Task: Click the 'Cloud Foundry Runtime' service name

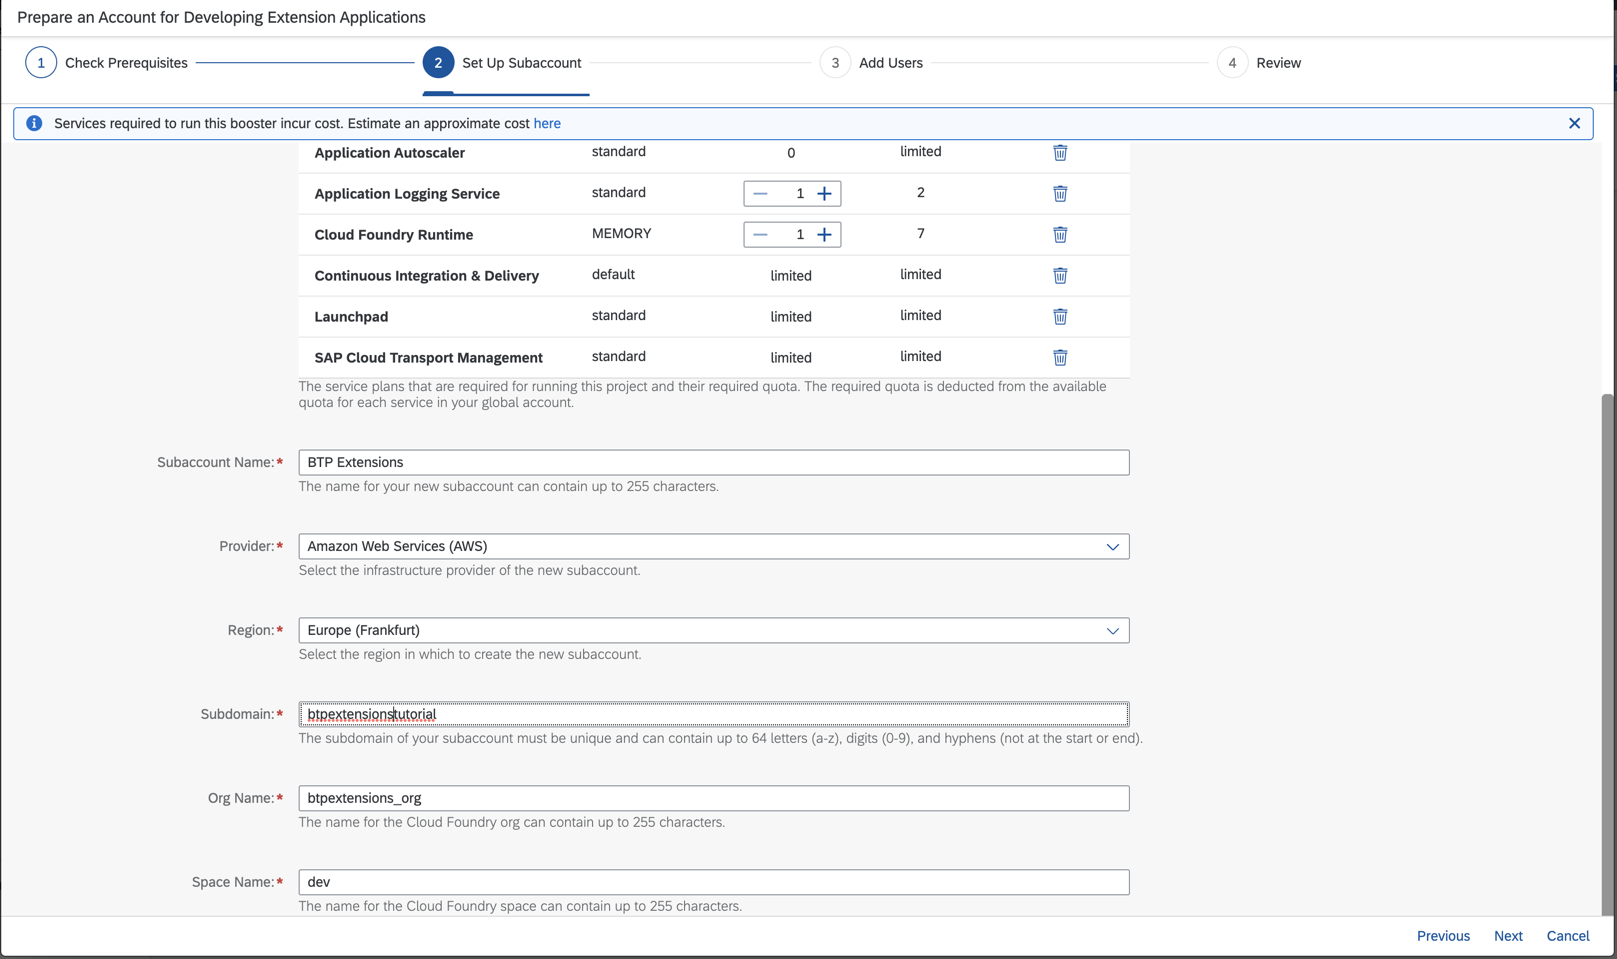Action: point(394,235)
